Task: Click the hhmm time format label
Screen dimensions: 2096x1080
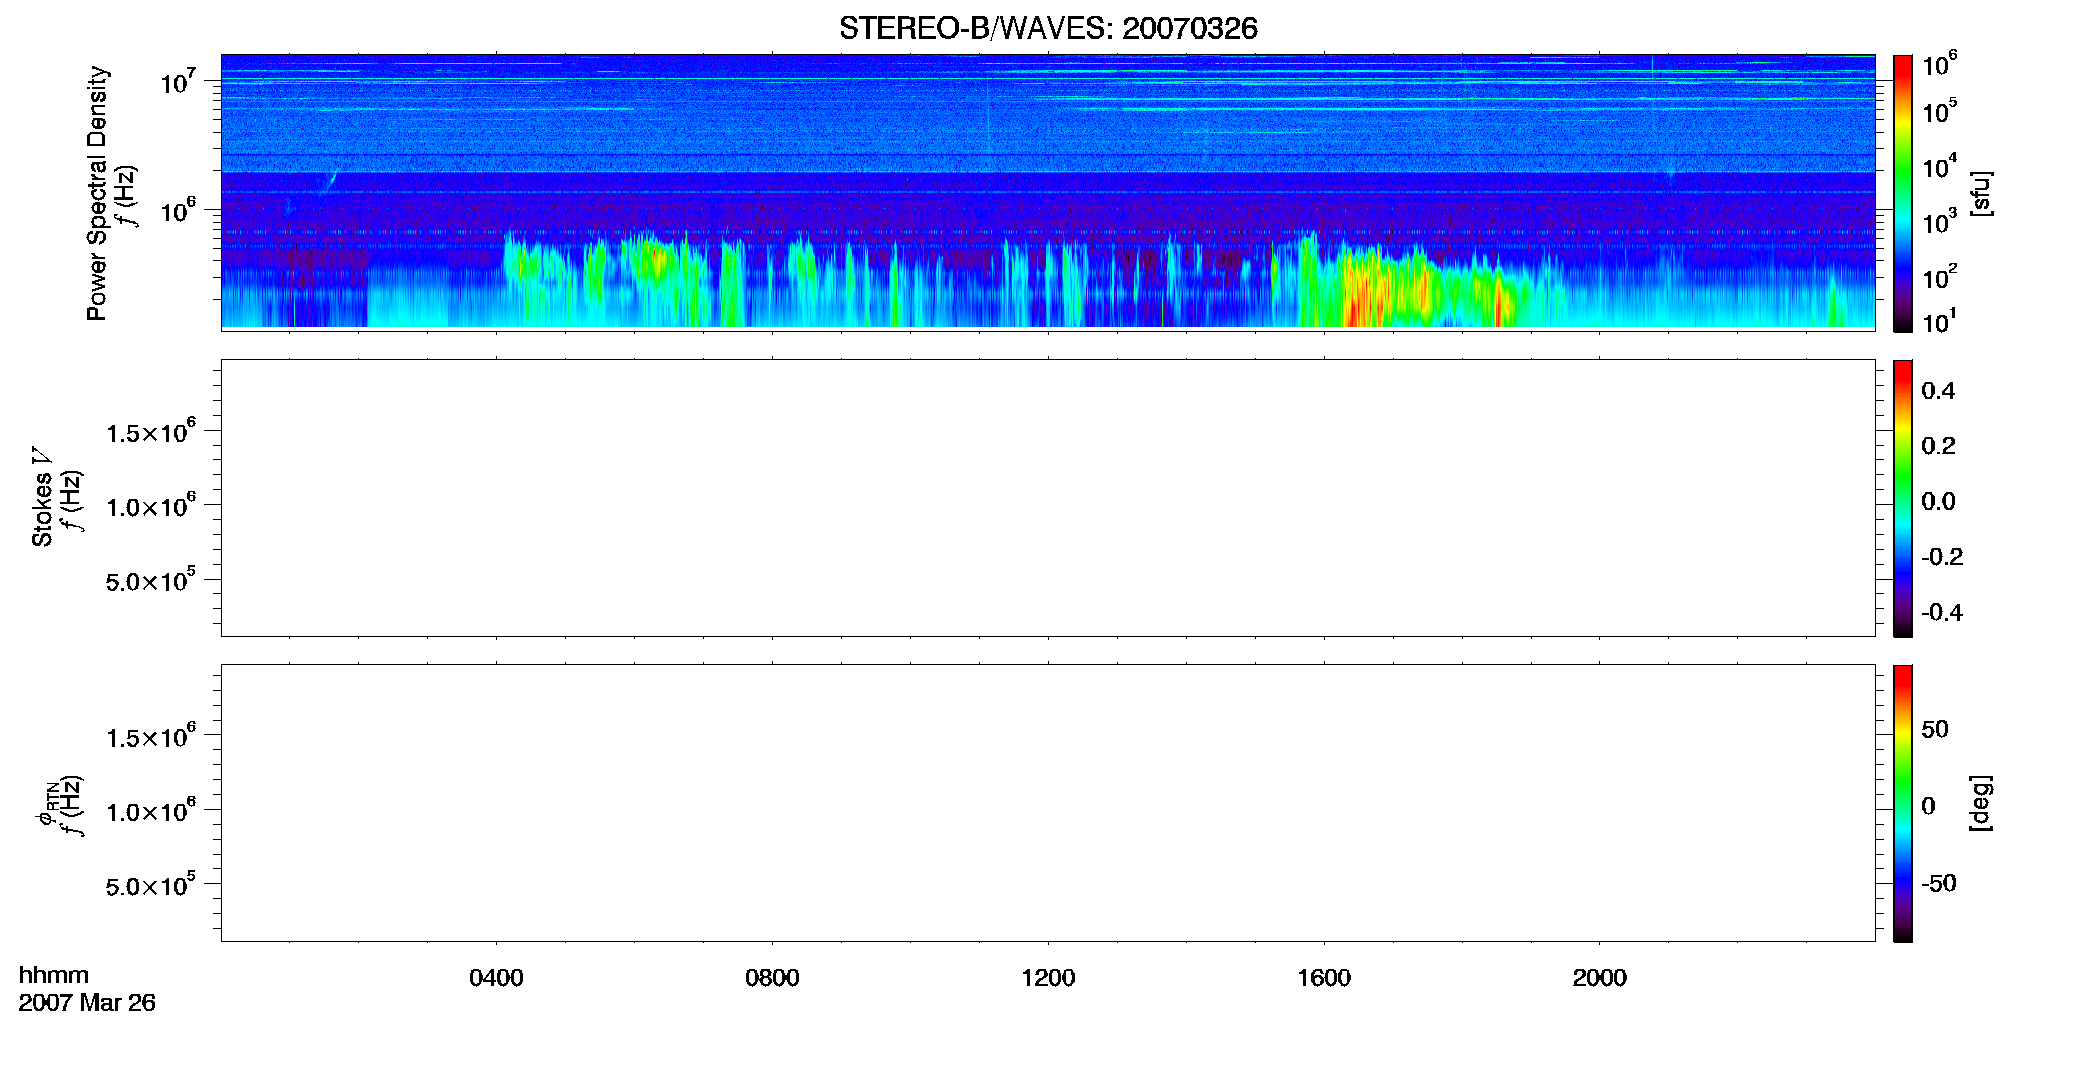Action: pos(54,975)
